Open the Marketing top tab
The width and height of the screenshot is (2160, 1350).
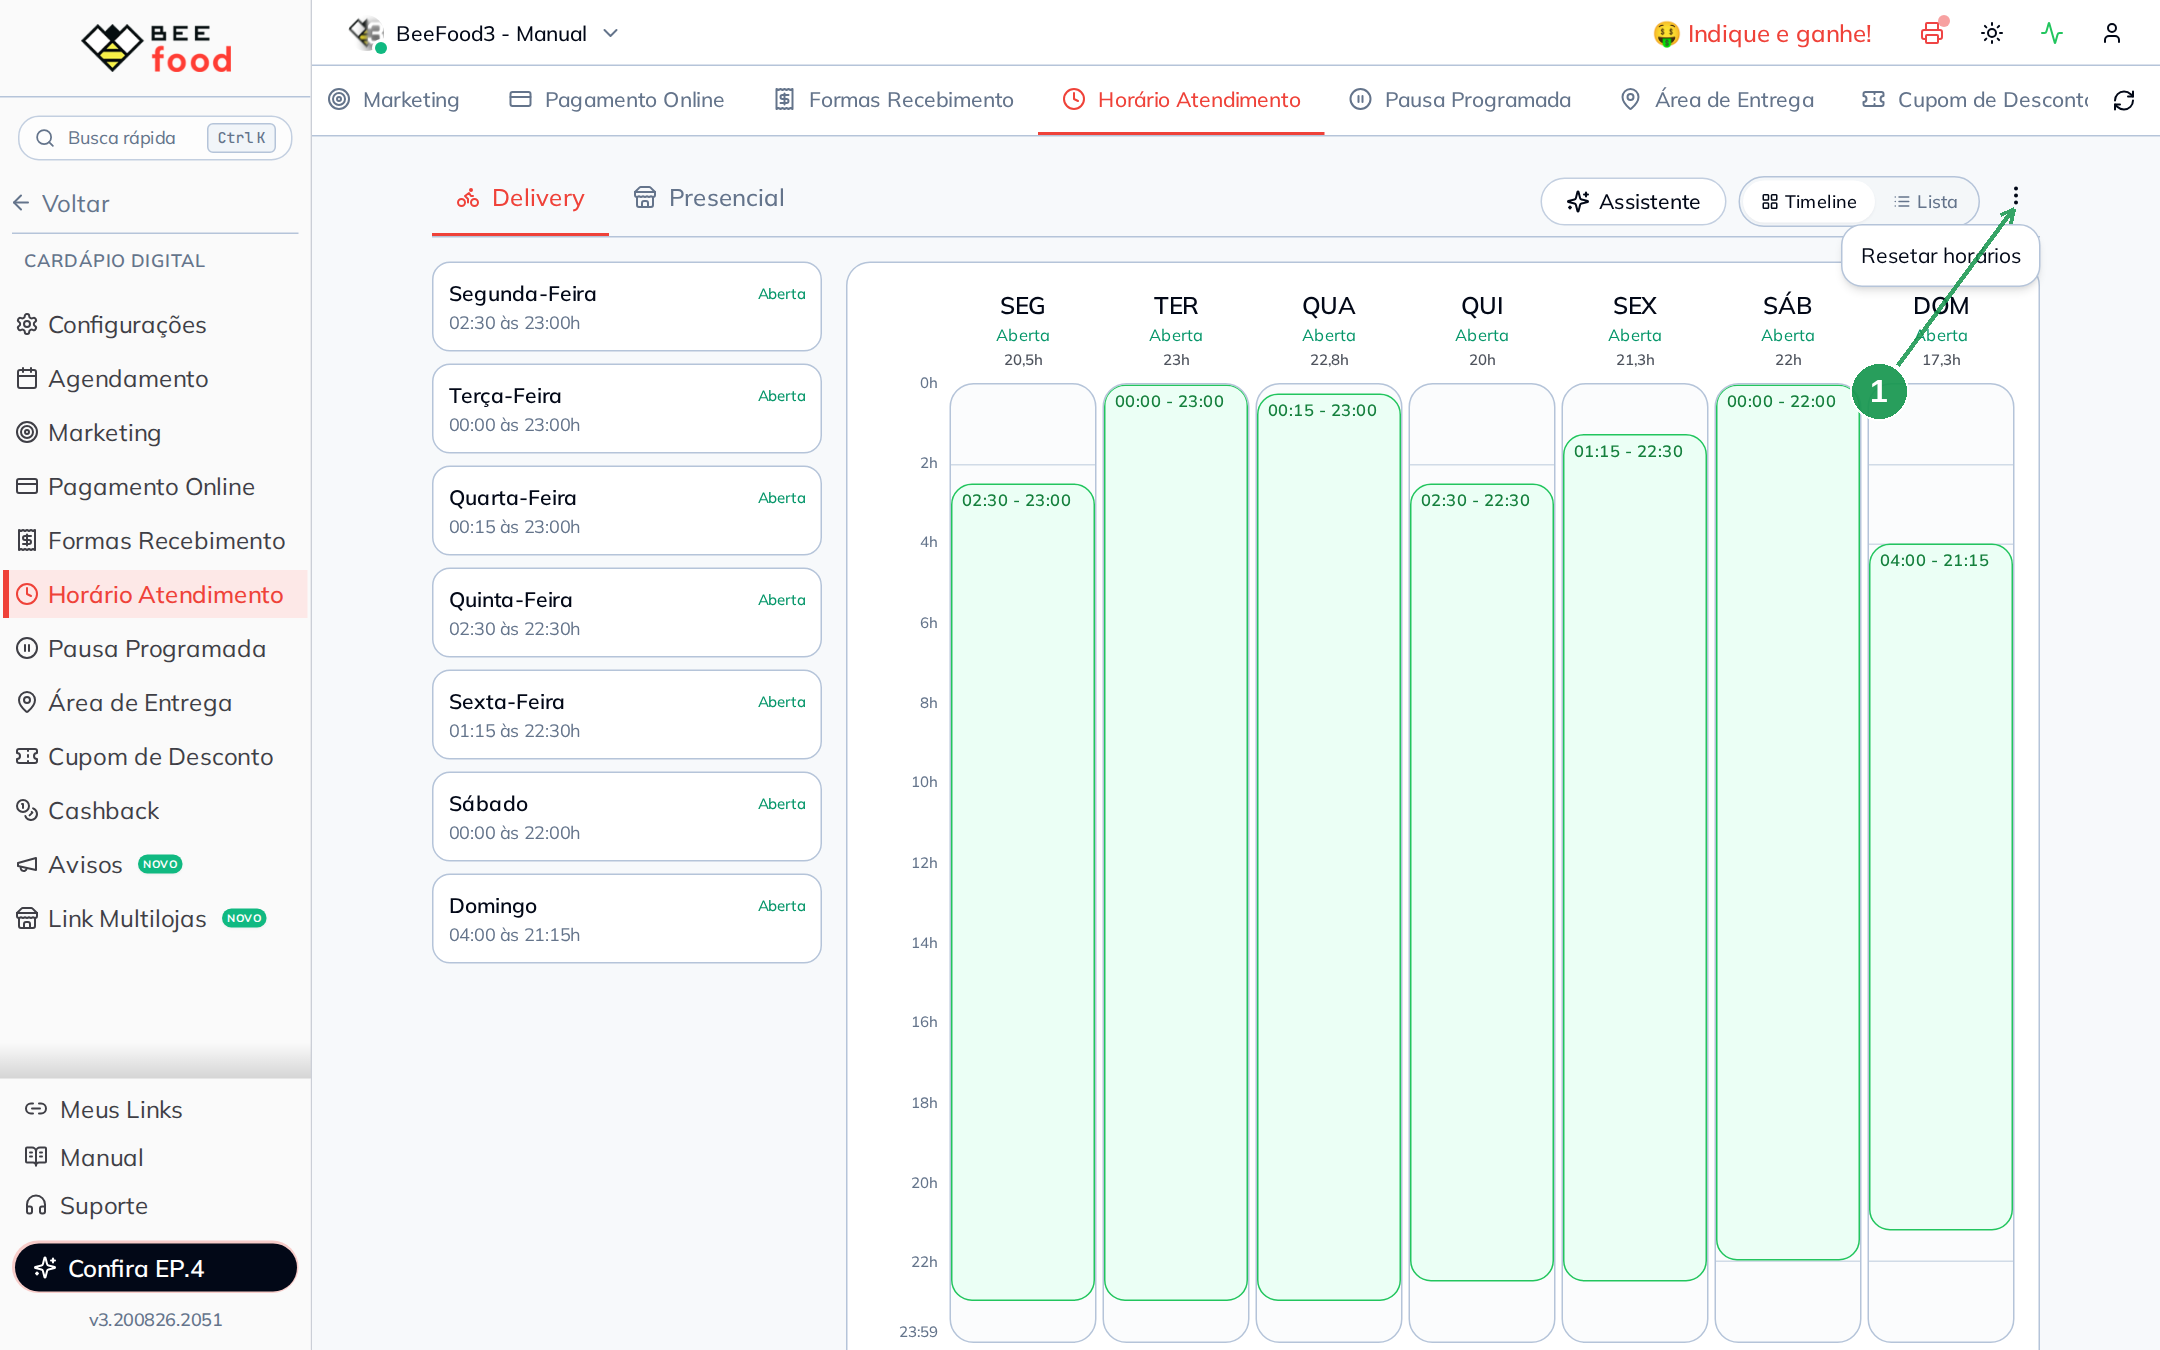pos(394,100)
